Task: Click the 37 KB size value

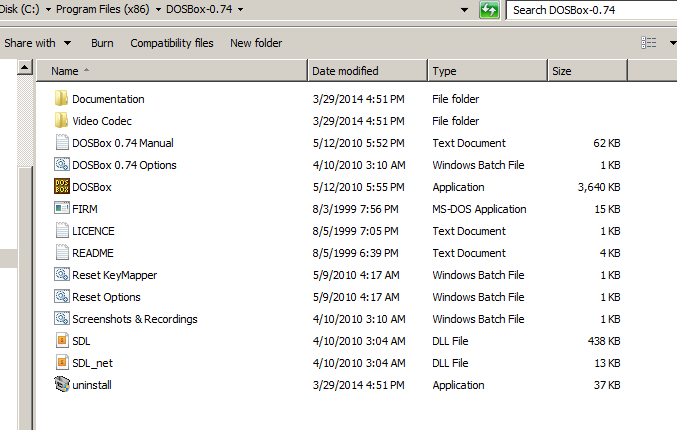Action: pyautogui.click(x=607, y=385)
